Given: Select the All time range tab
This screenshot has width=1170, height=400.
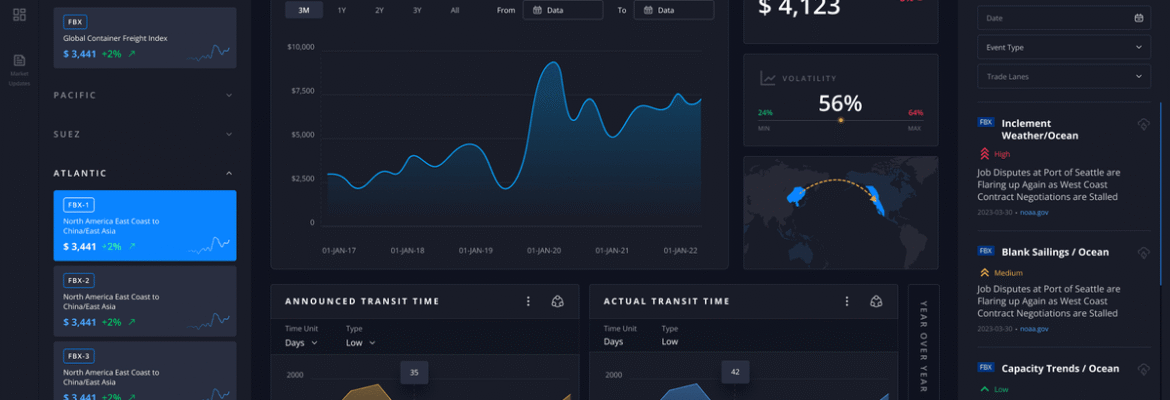Looking at the screenshot, I should point(454,10).
